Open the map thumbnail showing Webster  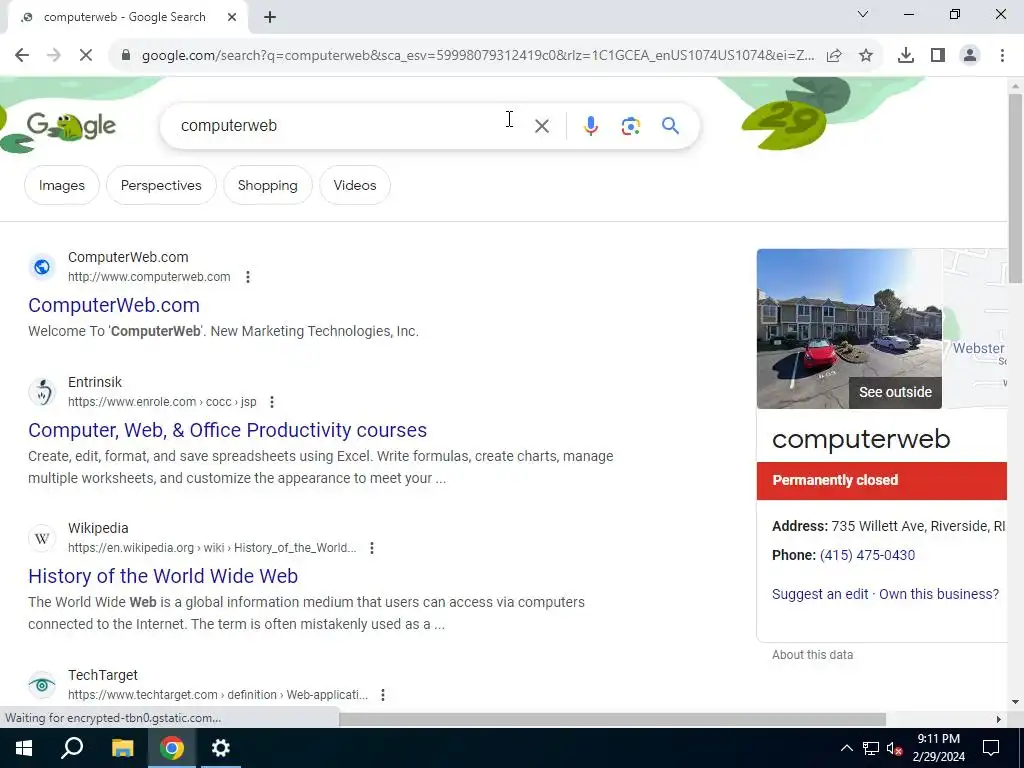[x=975, y=328]
